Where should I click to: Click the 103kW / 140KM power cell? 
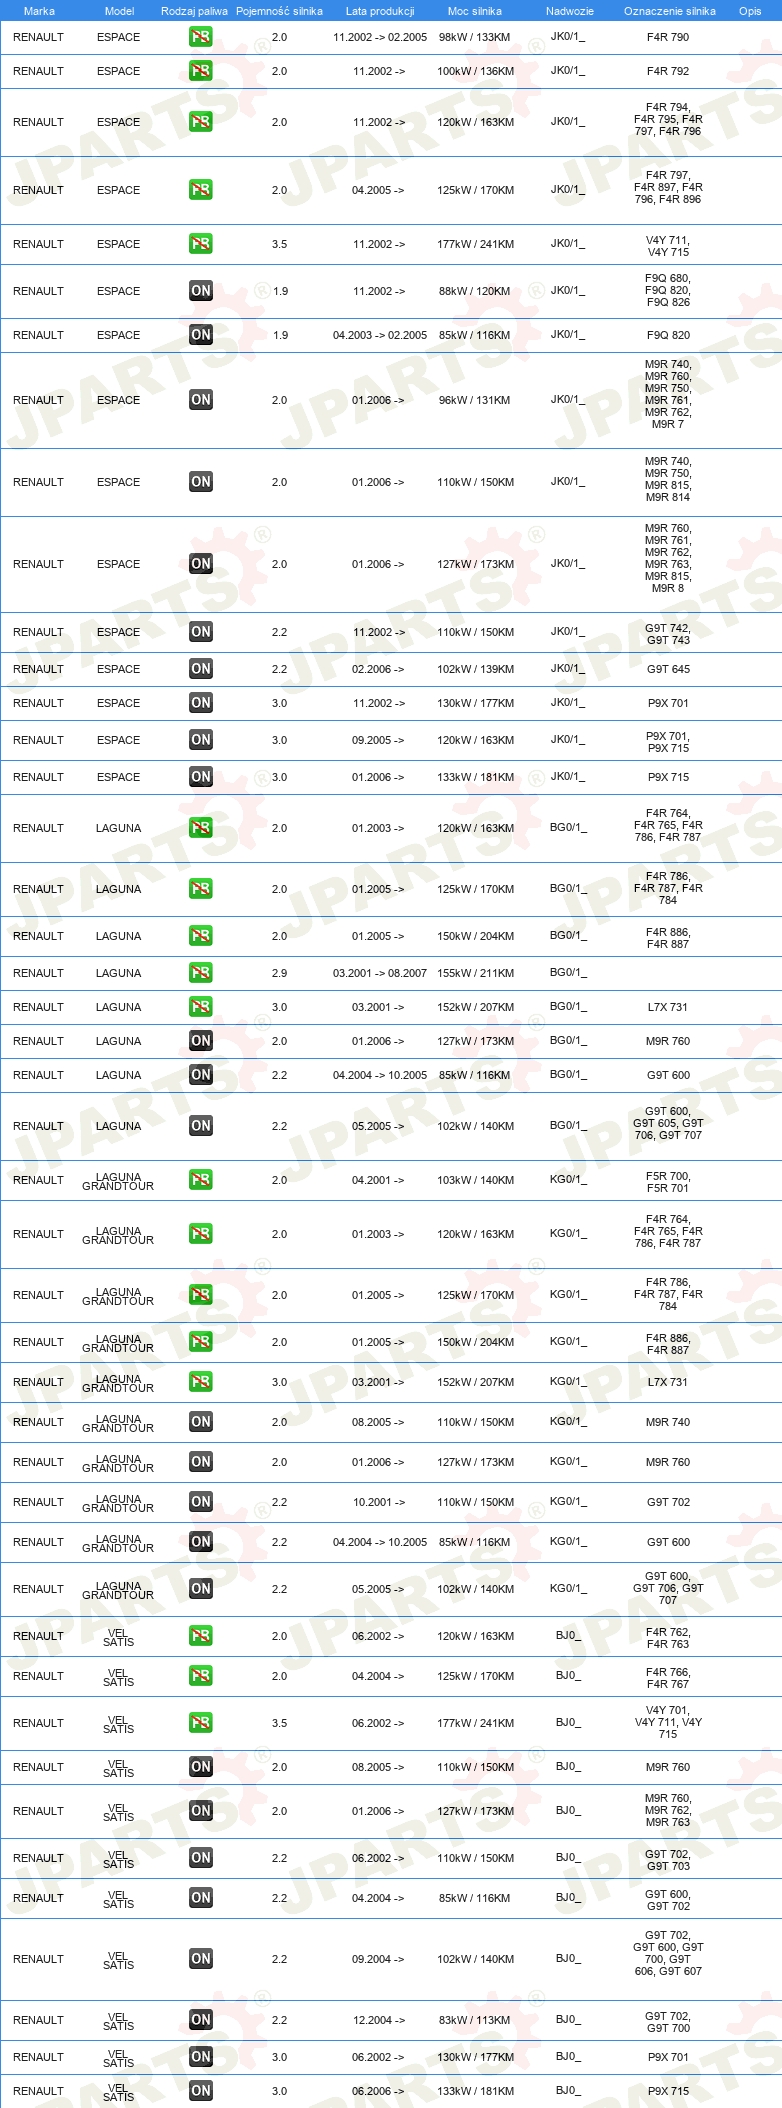tap(475, 1180)
